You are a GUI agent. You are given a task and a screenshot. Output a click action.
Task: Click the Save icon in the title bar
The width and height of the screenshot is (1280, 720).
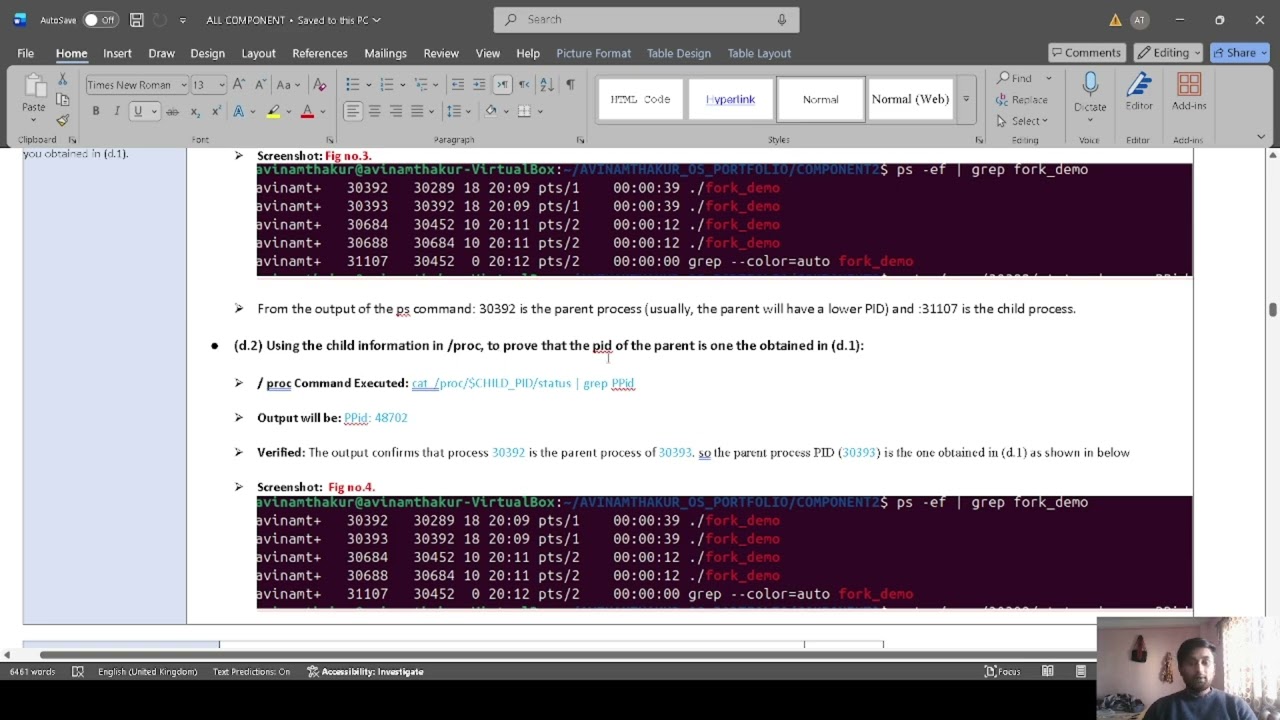point(137,20)
